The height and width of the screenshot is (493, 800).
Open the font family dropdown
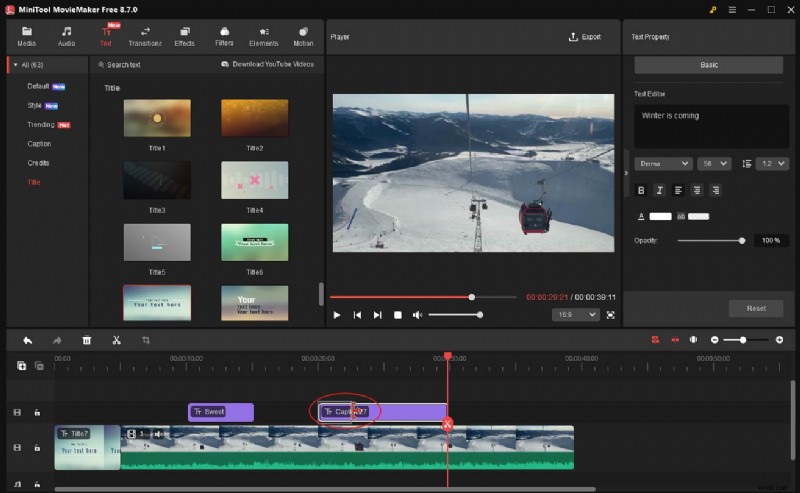pos(663,164)
